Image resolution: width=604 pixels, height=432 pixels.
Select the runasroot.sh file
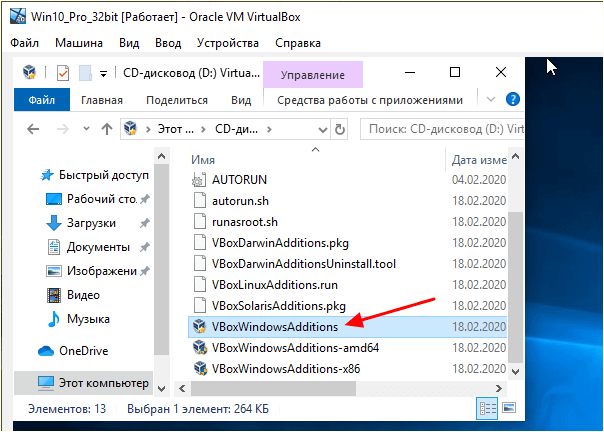click(245, 222)
